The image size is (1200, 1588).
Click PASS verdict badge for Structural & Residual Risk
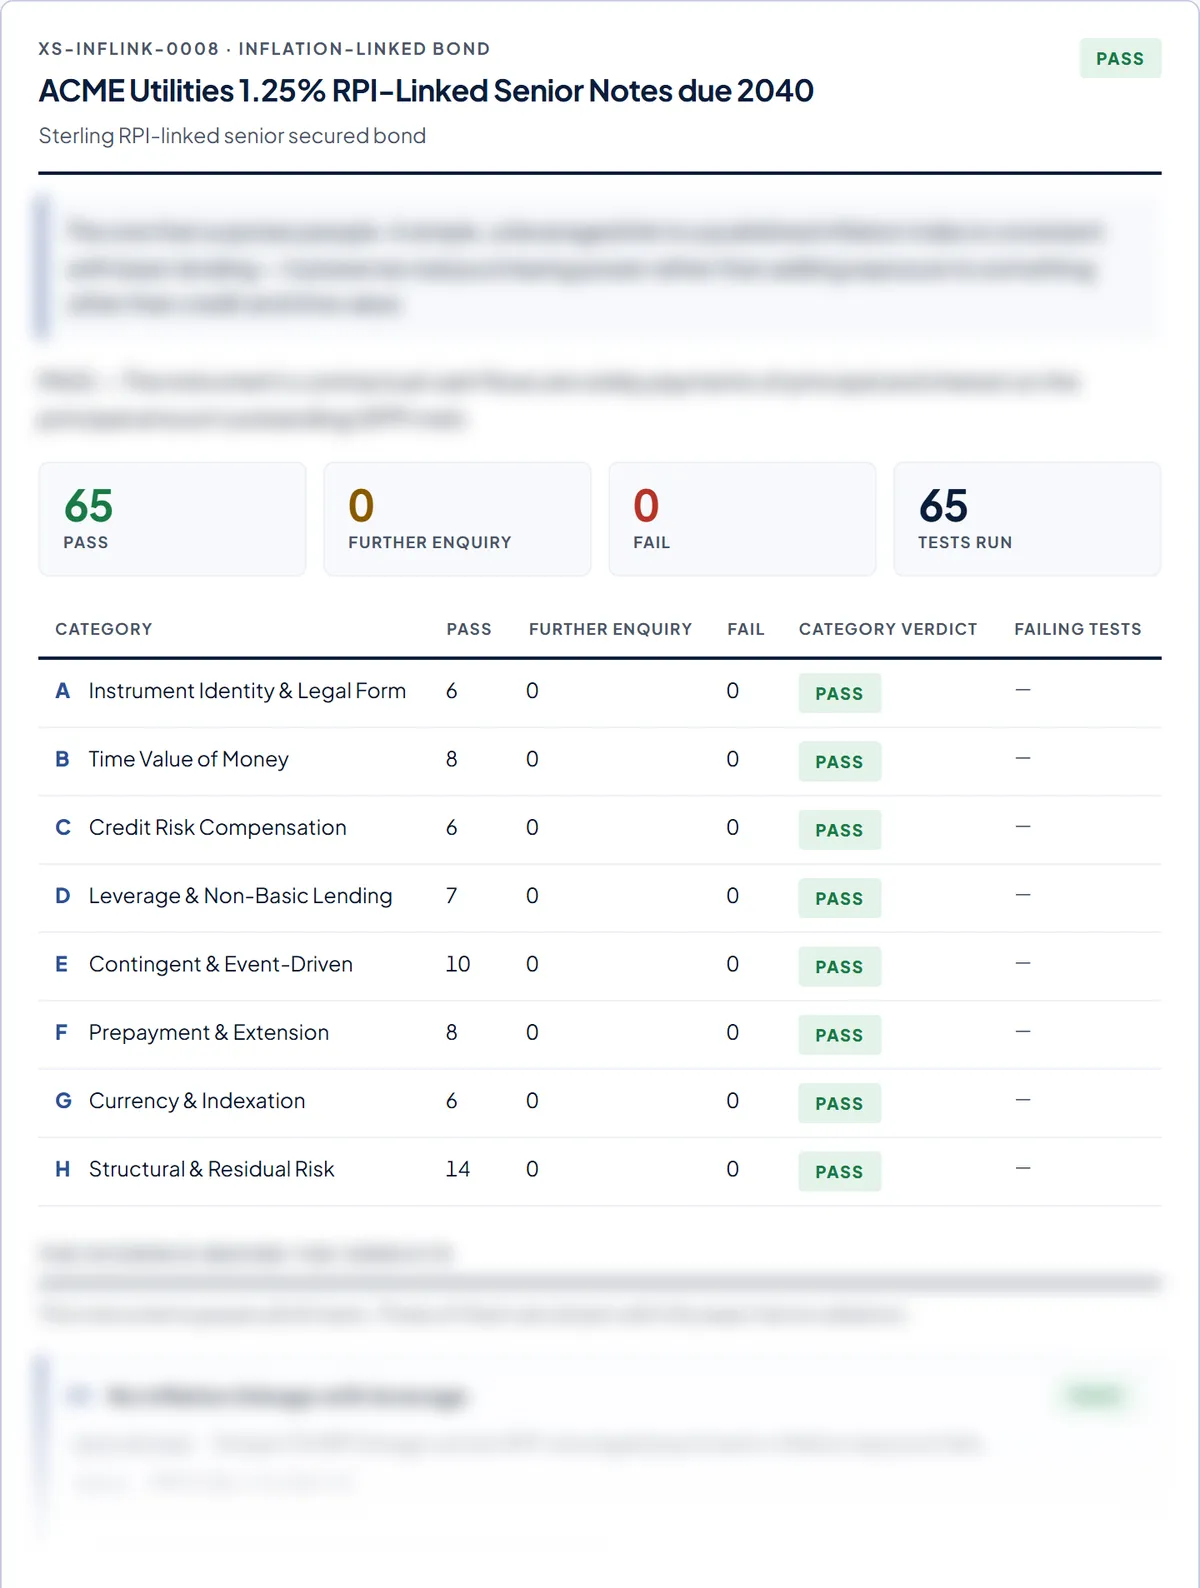[x=839, y=1172]
